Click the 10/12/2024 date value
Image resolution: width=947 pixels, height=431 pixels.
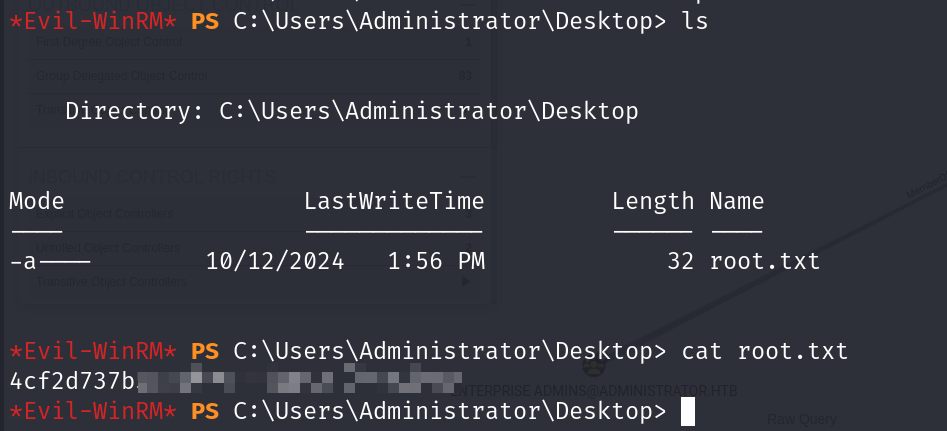(x=275, y=261)
